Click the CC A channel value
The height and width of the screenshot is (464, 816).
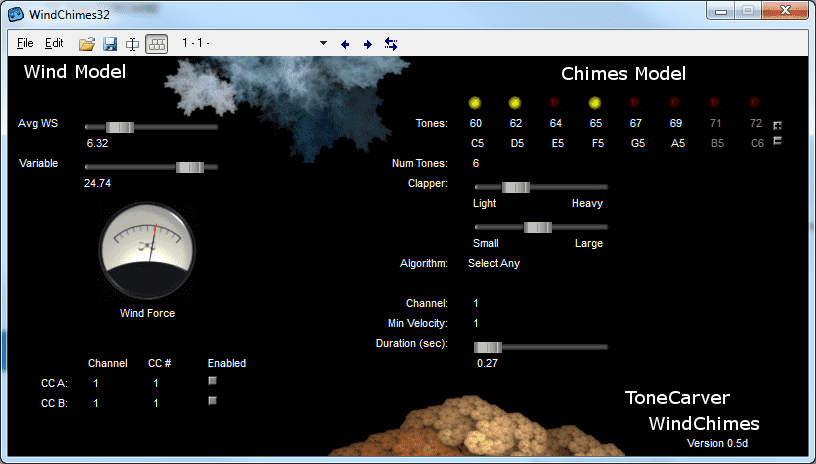pyautogui.click(x=96, y=383)
